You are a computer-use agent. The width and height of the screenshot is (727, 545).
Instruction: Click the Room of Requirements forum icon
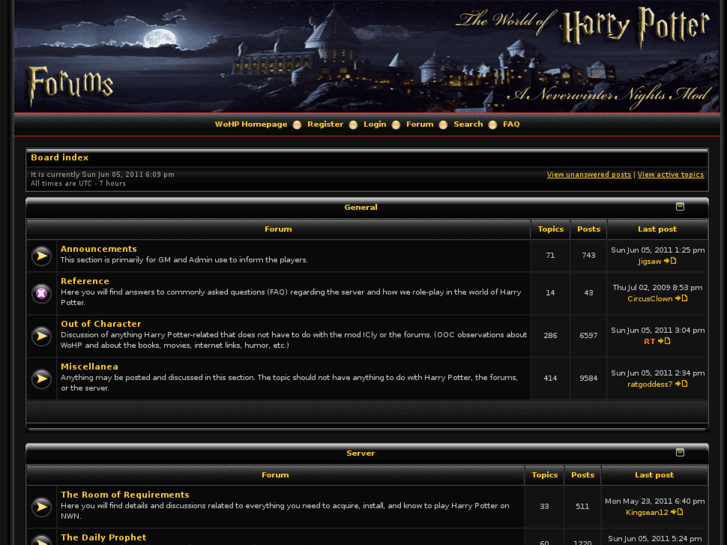(42, 507)
